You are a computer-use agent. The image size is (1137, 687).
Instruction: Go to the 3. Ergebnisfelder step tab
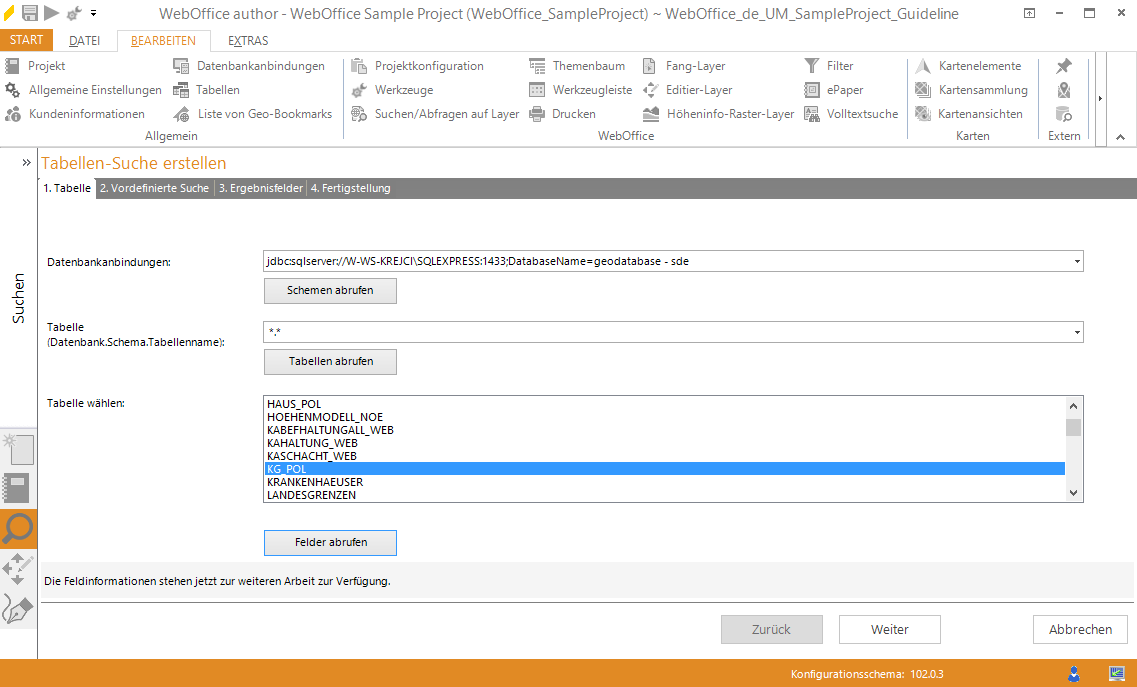pyautogui.click(x=260, y=188)
